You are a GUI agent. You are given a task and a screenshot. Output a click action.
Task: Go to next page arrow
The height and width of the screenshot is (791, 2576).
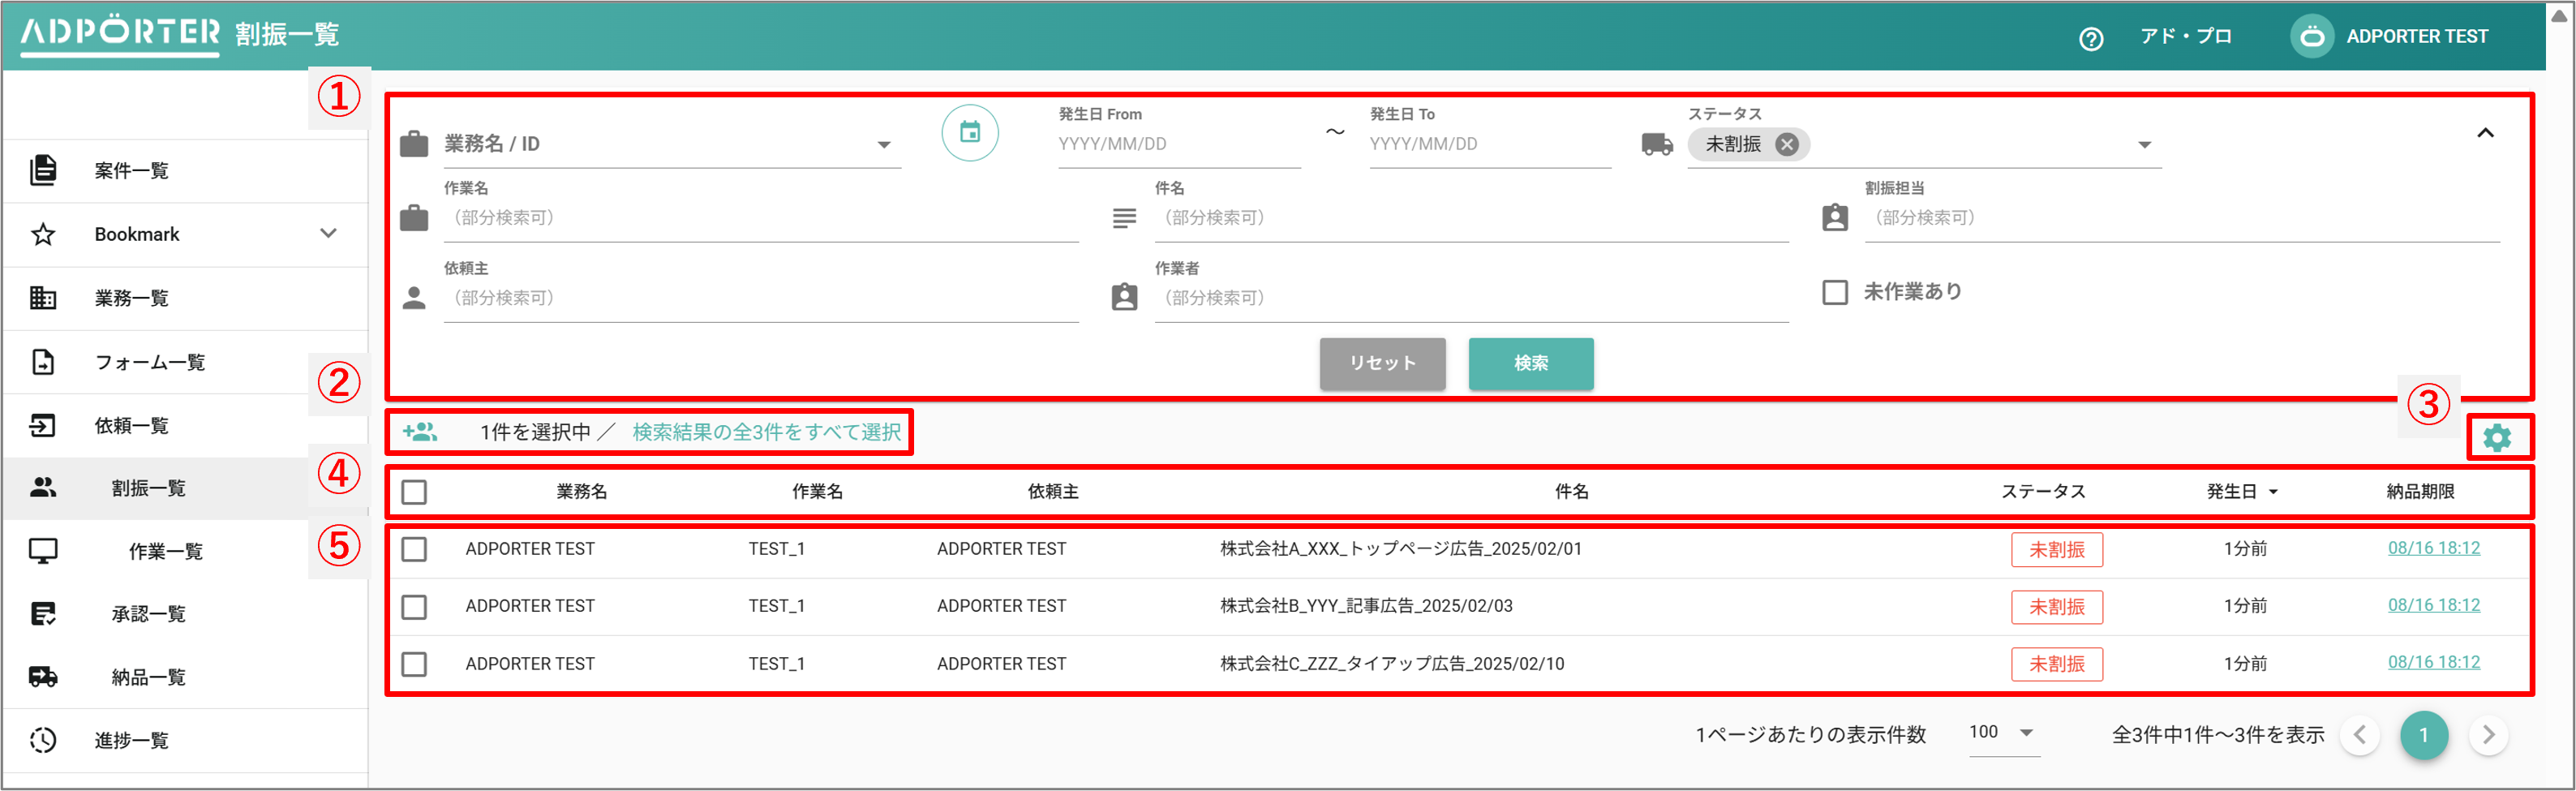2488,735
